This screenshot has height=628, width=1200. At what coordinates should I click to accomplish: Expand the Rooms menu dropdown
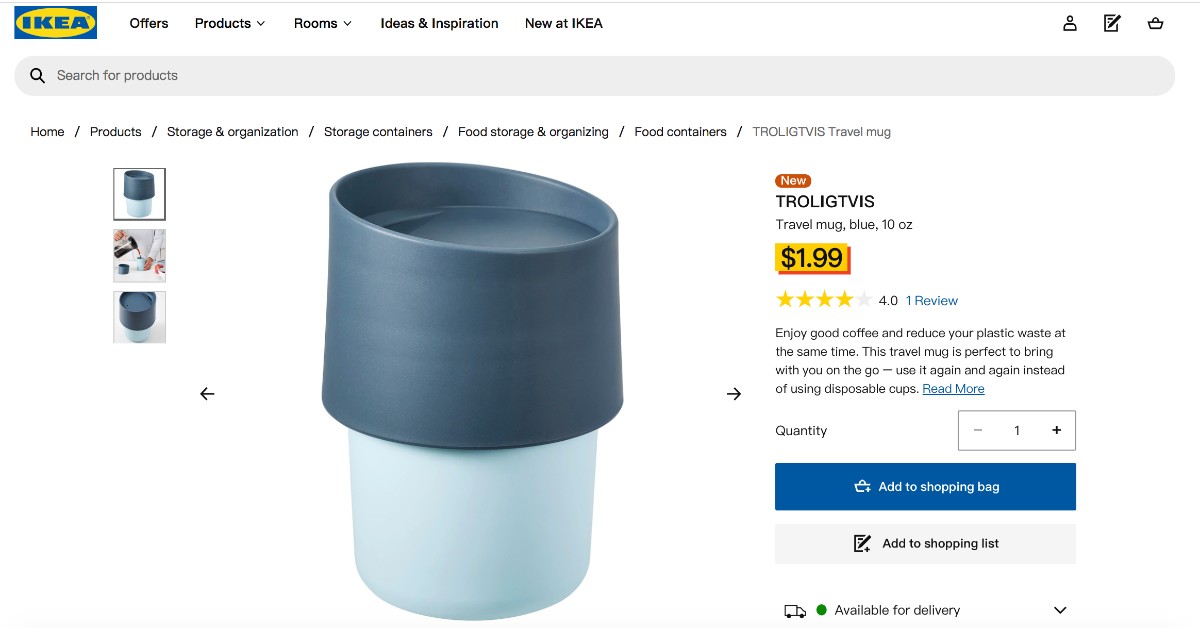coord(323,23)
